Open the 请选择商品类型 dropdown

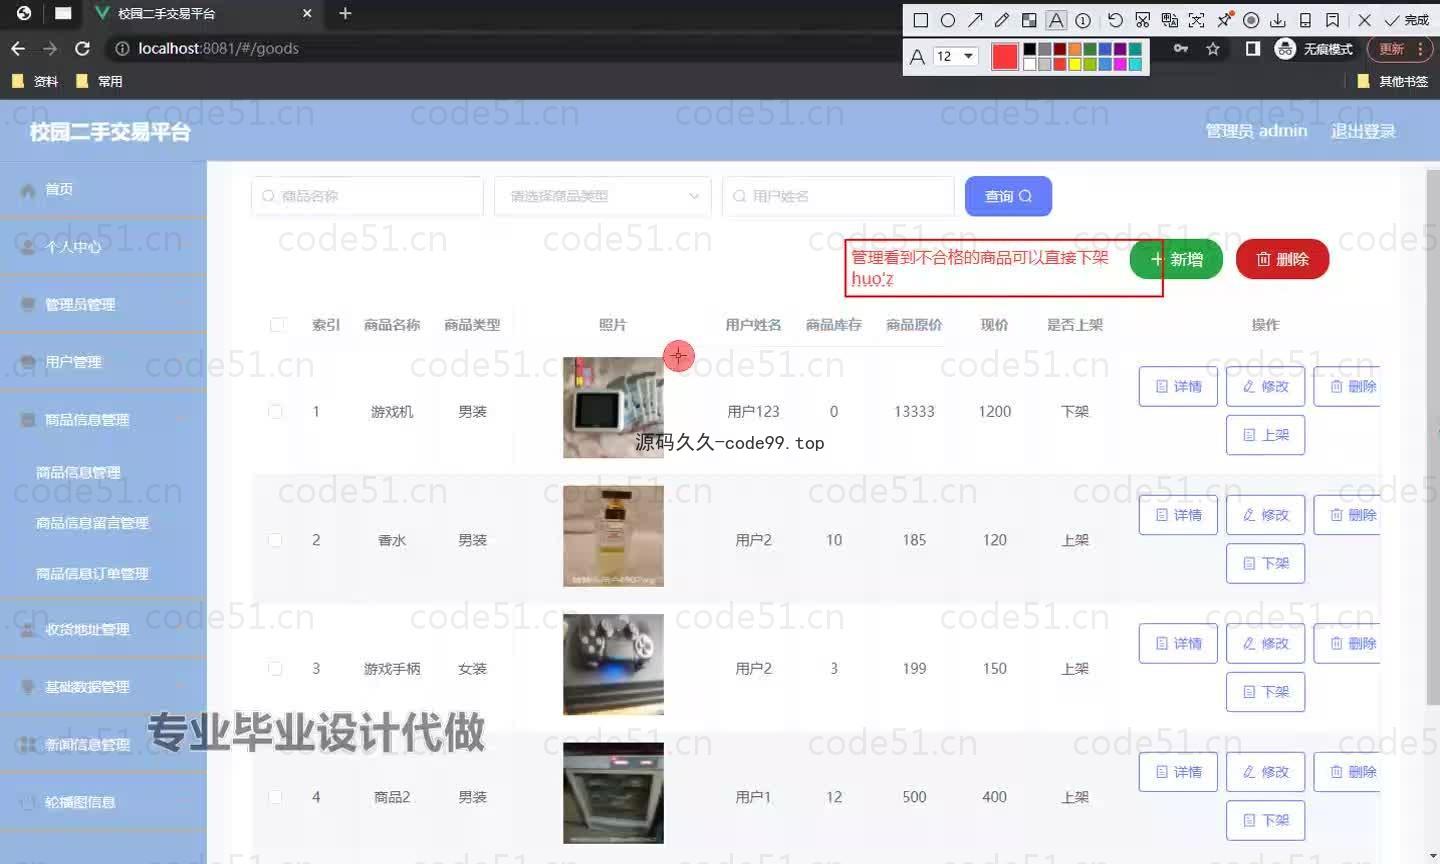(603, 196)
